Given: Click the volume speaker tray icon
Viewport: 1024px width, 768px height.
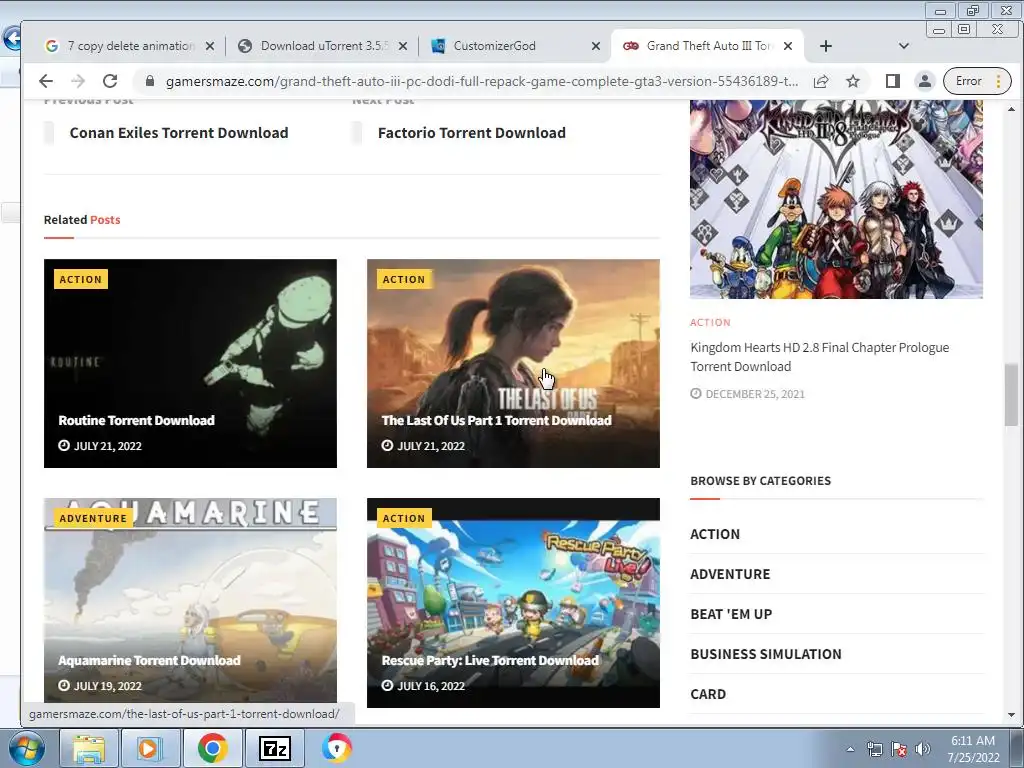Looking at the screenshot, I should [x=922, y=749].
